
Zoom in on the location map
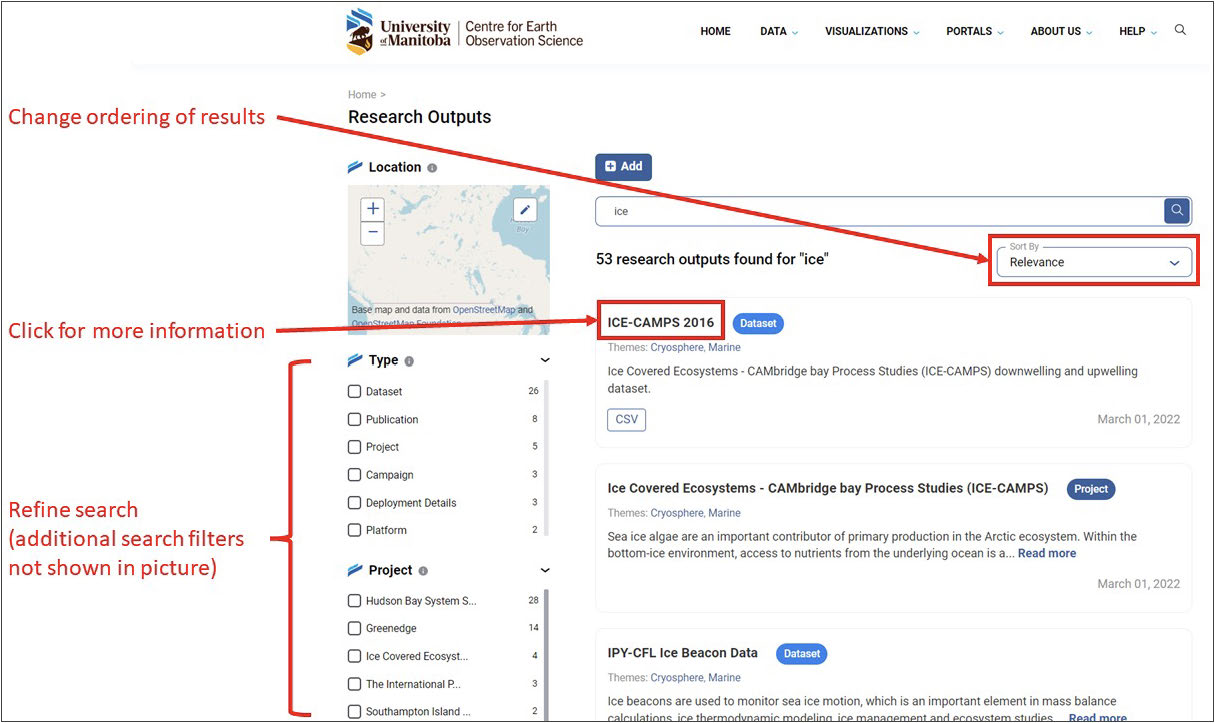click(372, 209)
